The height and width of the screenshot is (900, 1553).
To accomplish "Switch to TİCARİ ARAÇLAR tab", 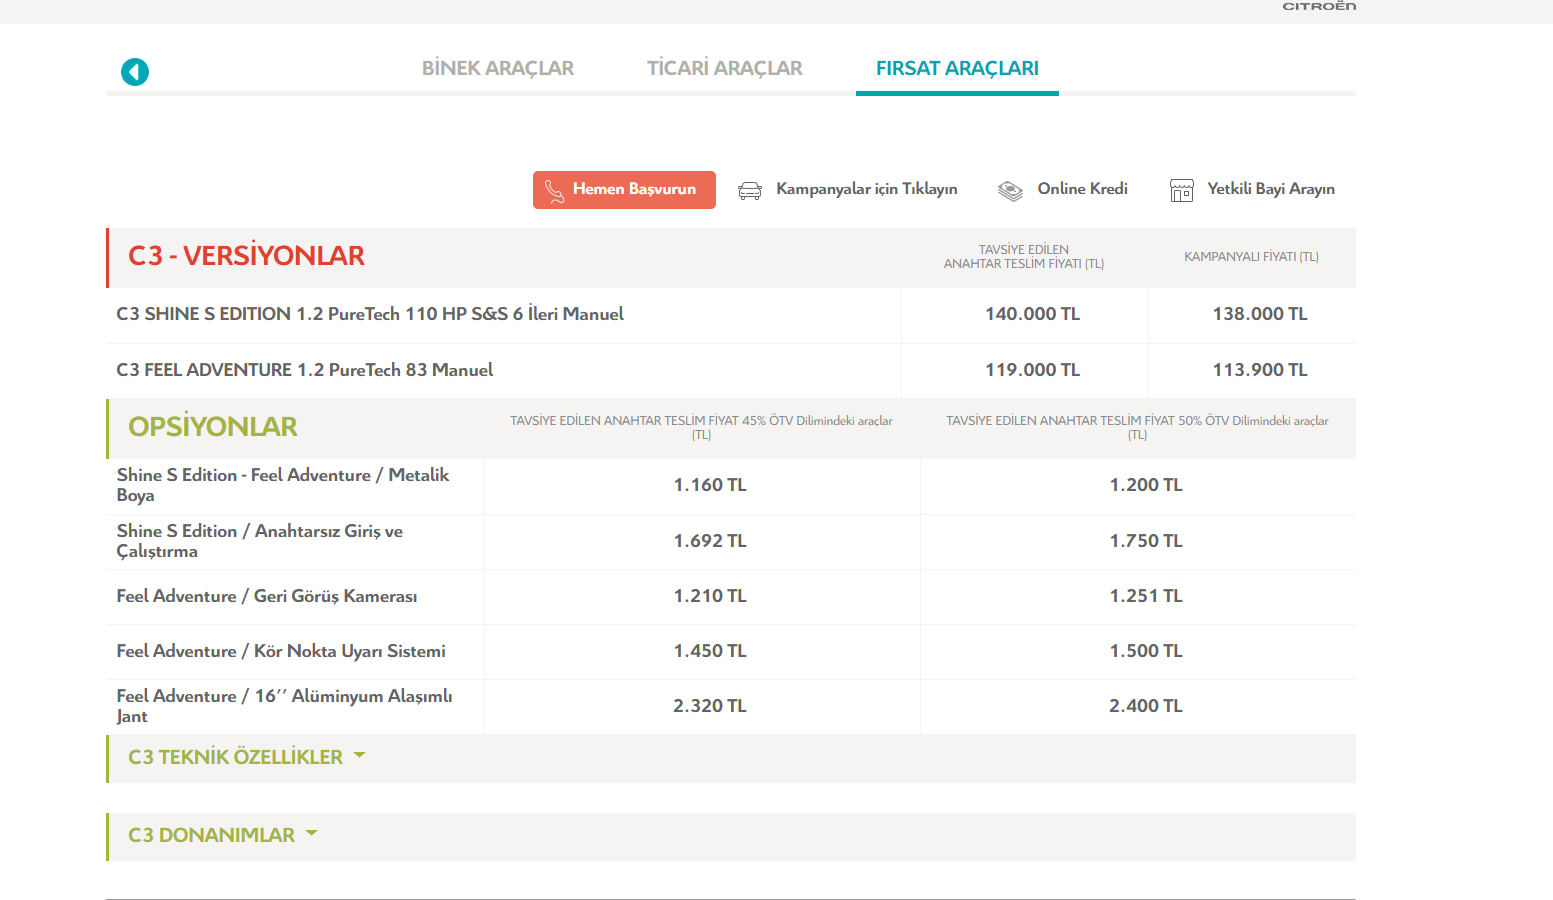I will point(725,68).
